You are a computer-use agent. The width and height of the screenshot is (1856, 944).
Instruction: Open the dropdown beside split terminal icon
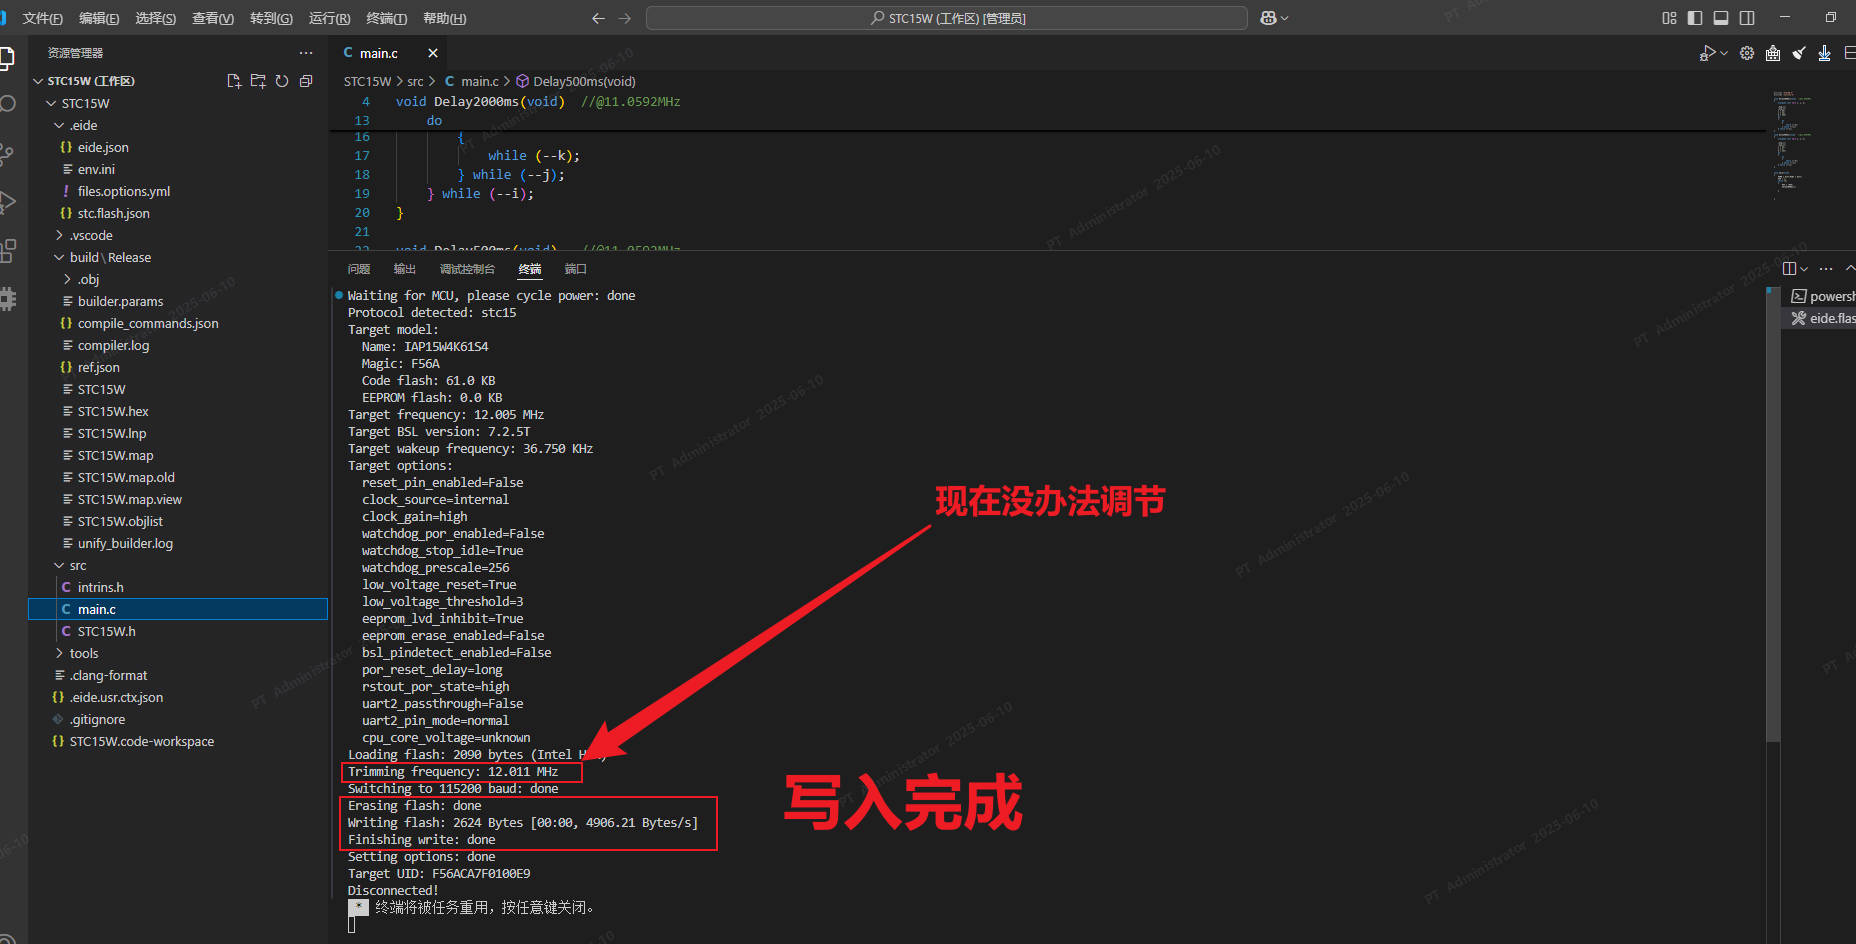coord(1804,269)
